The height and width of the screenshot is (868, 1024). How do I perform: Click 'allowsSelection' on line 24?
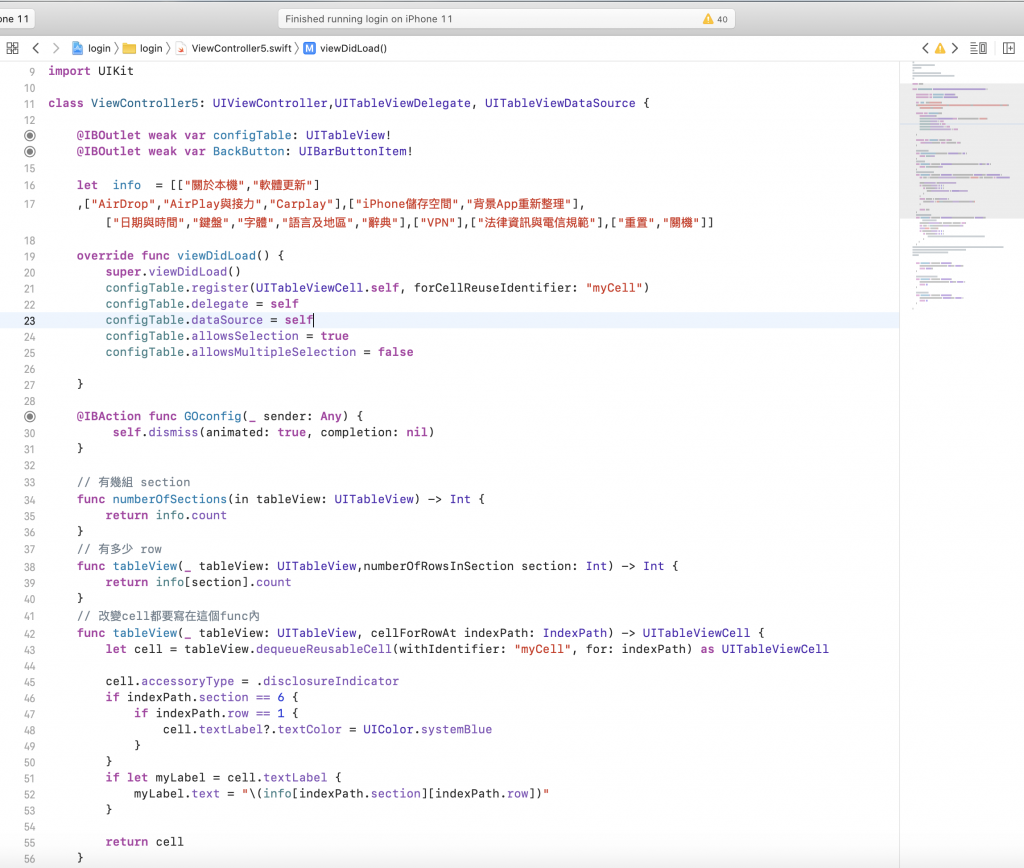click(x=245, y=336)
